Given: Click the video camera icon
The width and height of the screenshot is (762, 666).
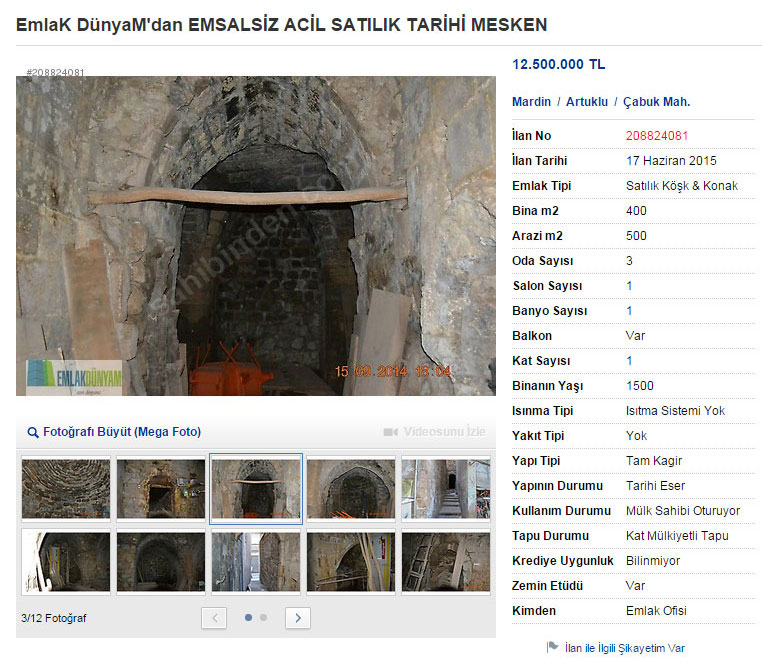Looking at the screenshot, I should [x=391, y=432].
